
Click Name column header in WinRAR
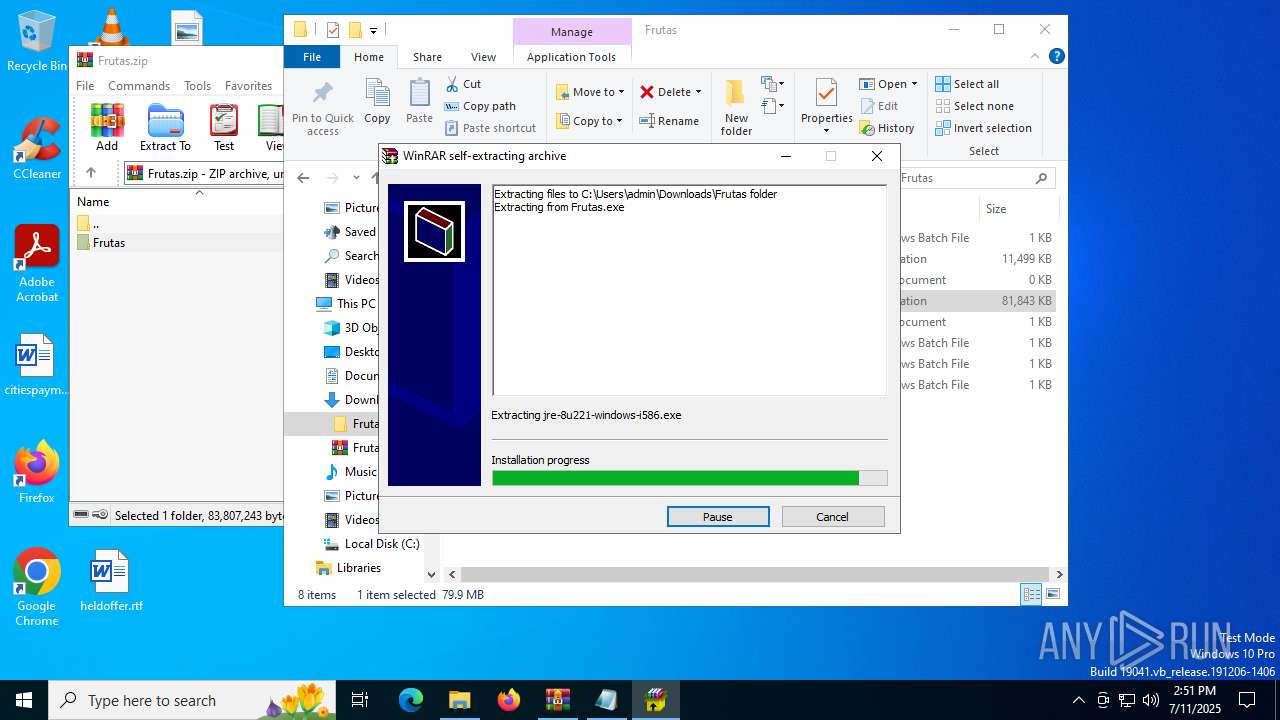pyautogui.click(x=93, y=202)
